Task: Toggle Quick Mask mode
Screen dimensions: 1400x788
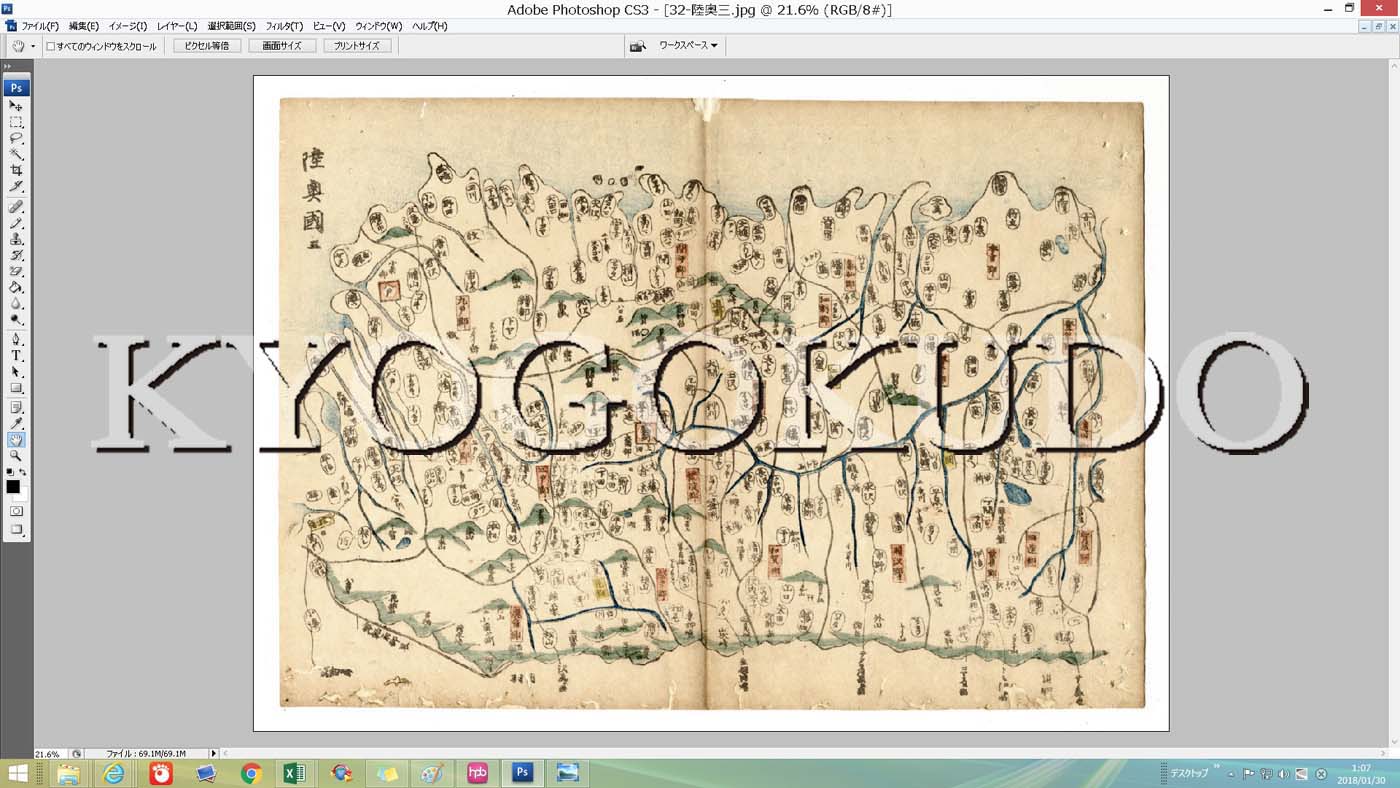Action: [16, 511]
